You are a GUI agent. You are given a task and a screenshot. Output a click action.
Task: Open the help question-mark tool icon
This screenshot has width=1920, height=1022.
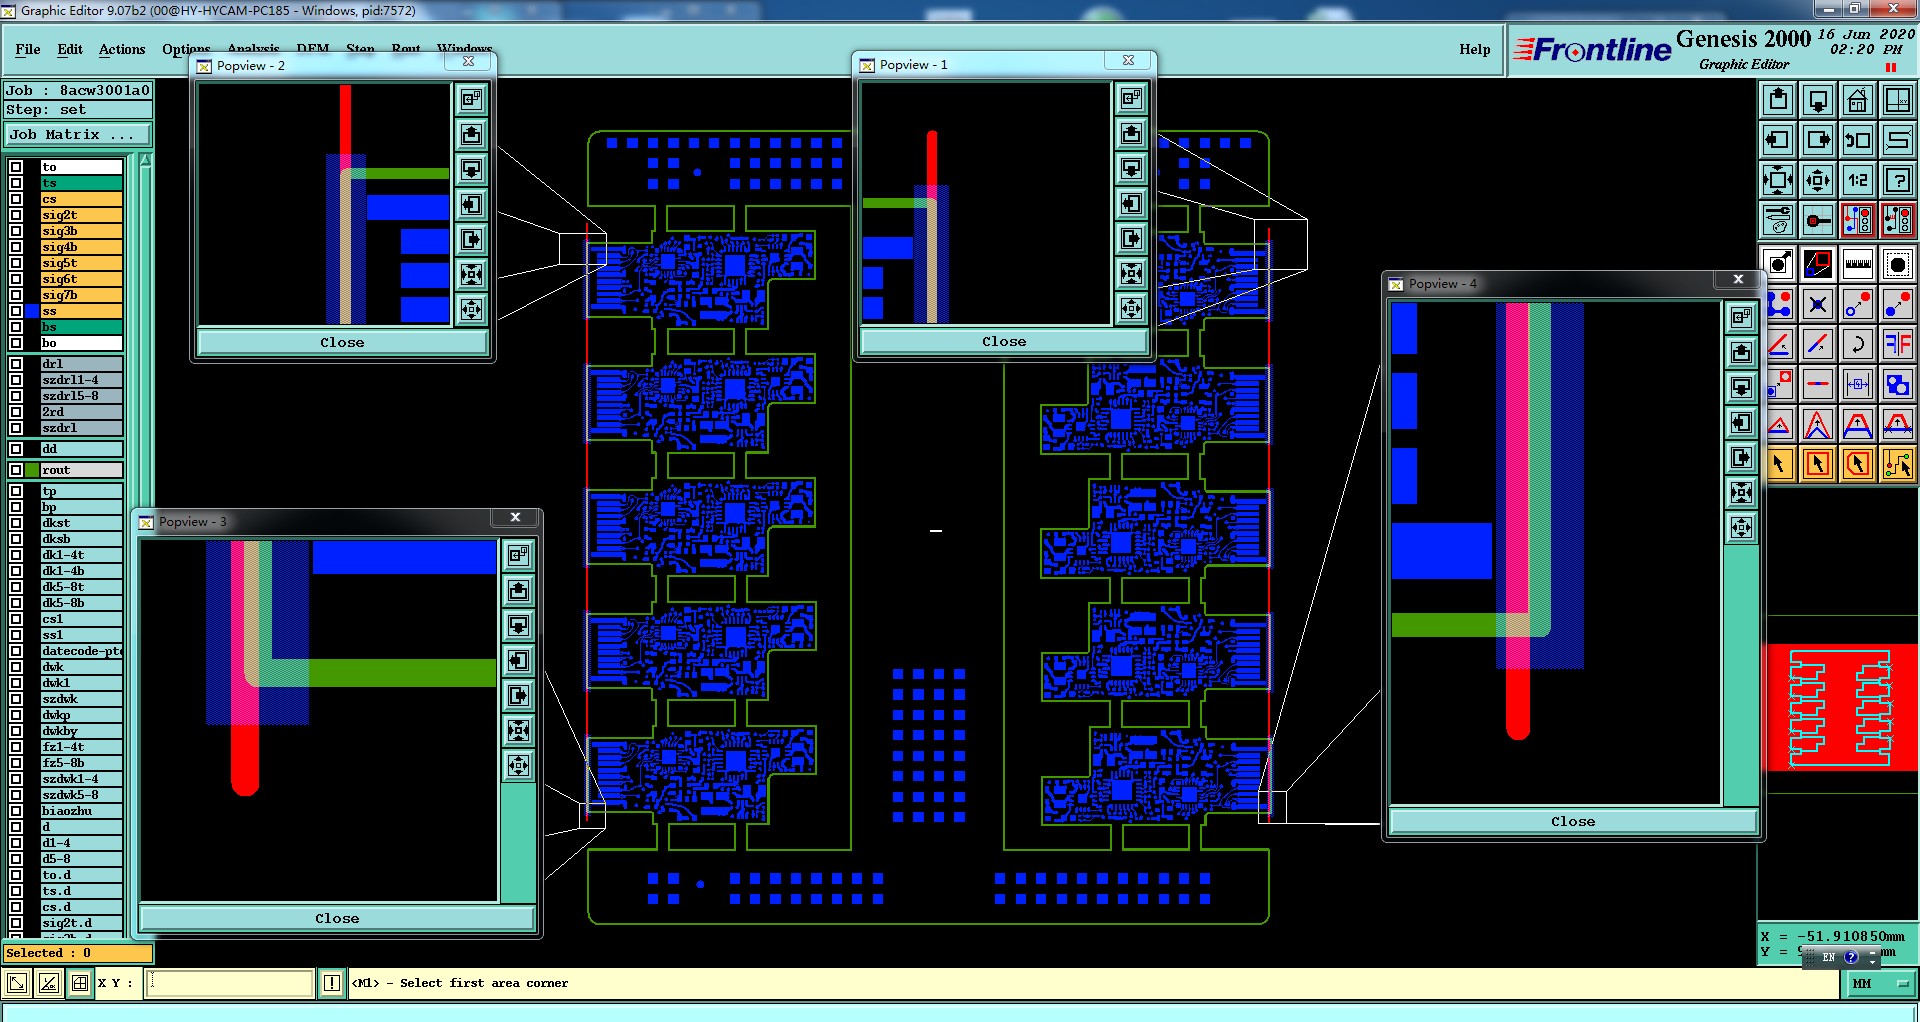click(x=1898, y=180)
